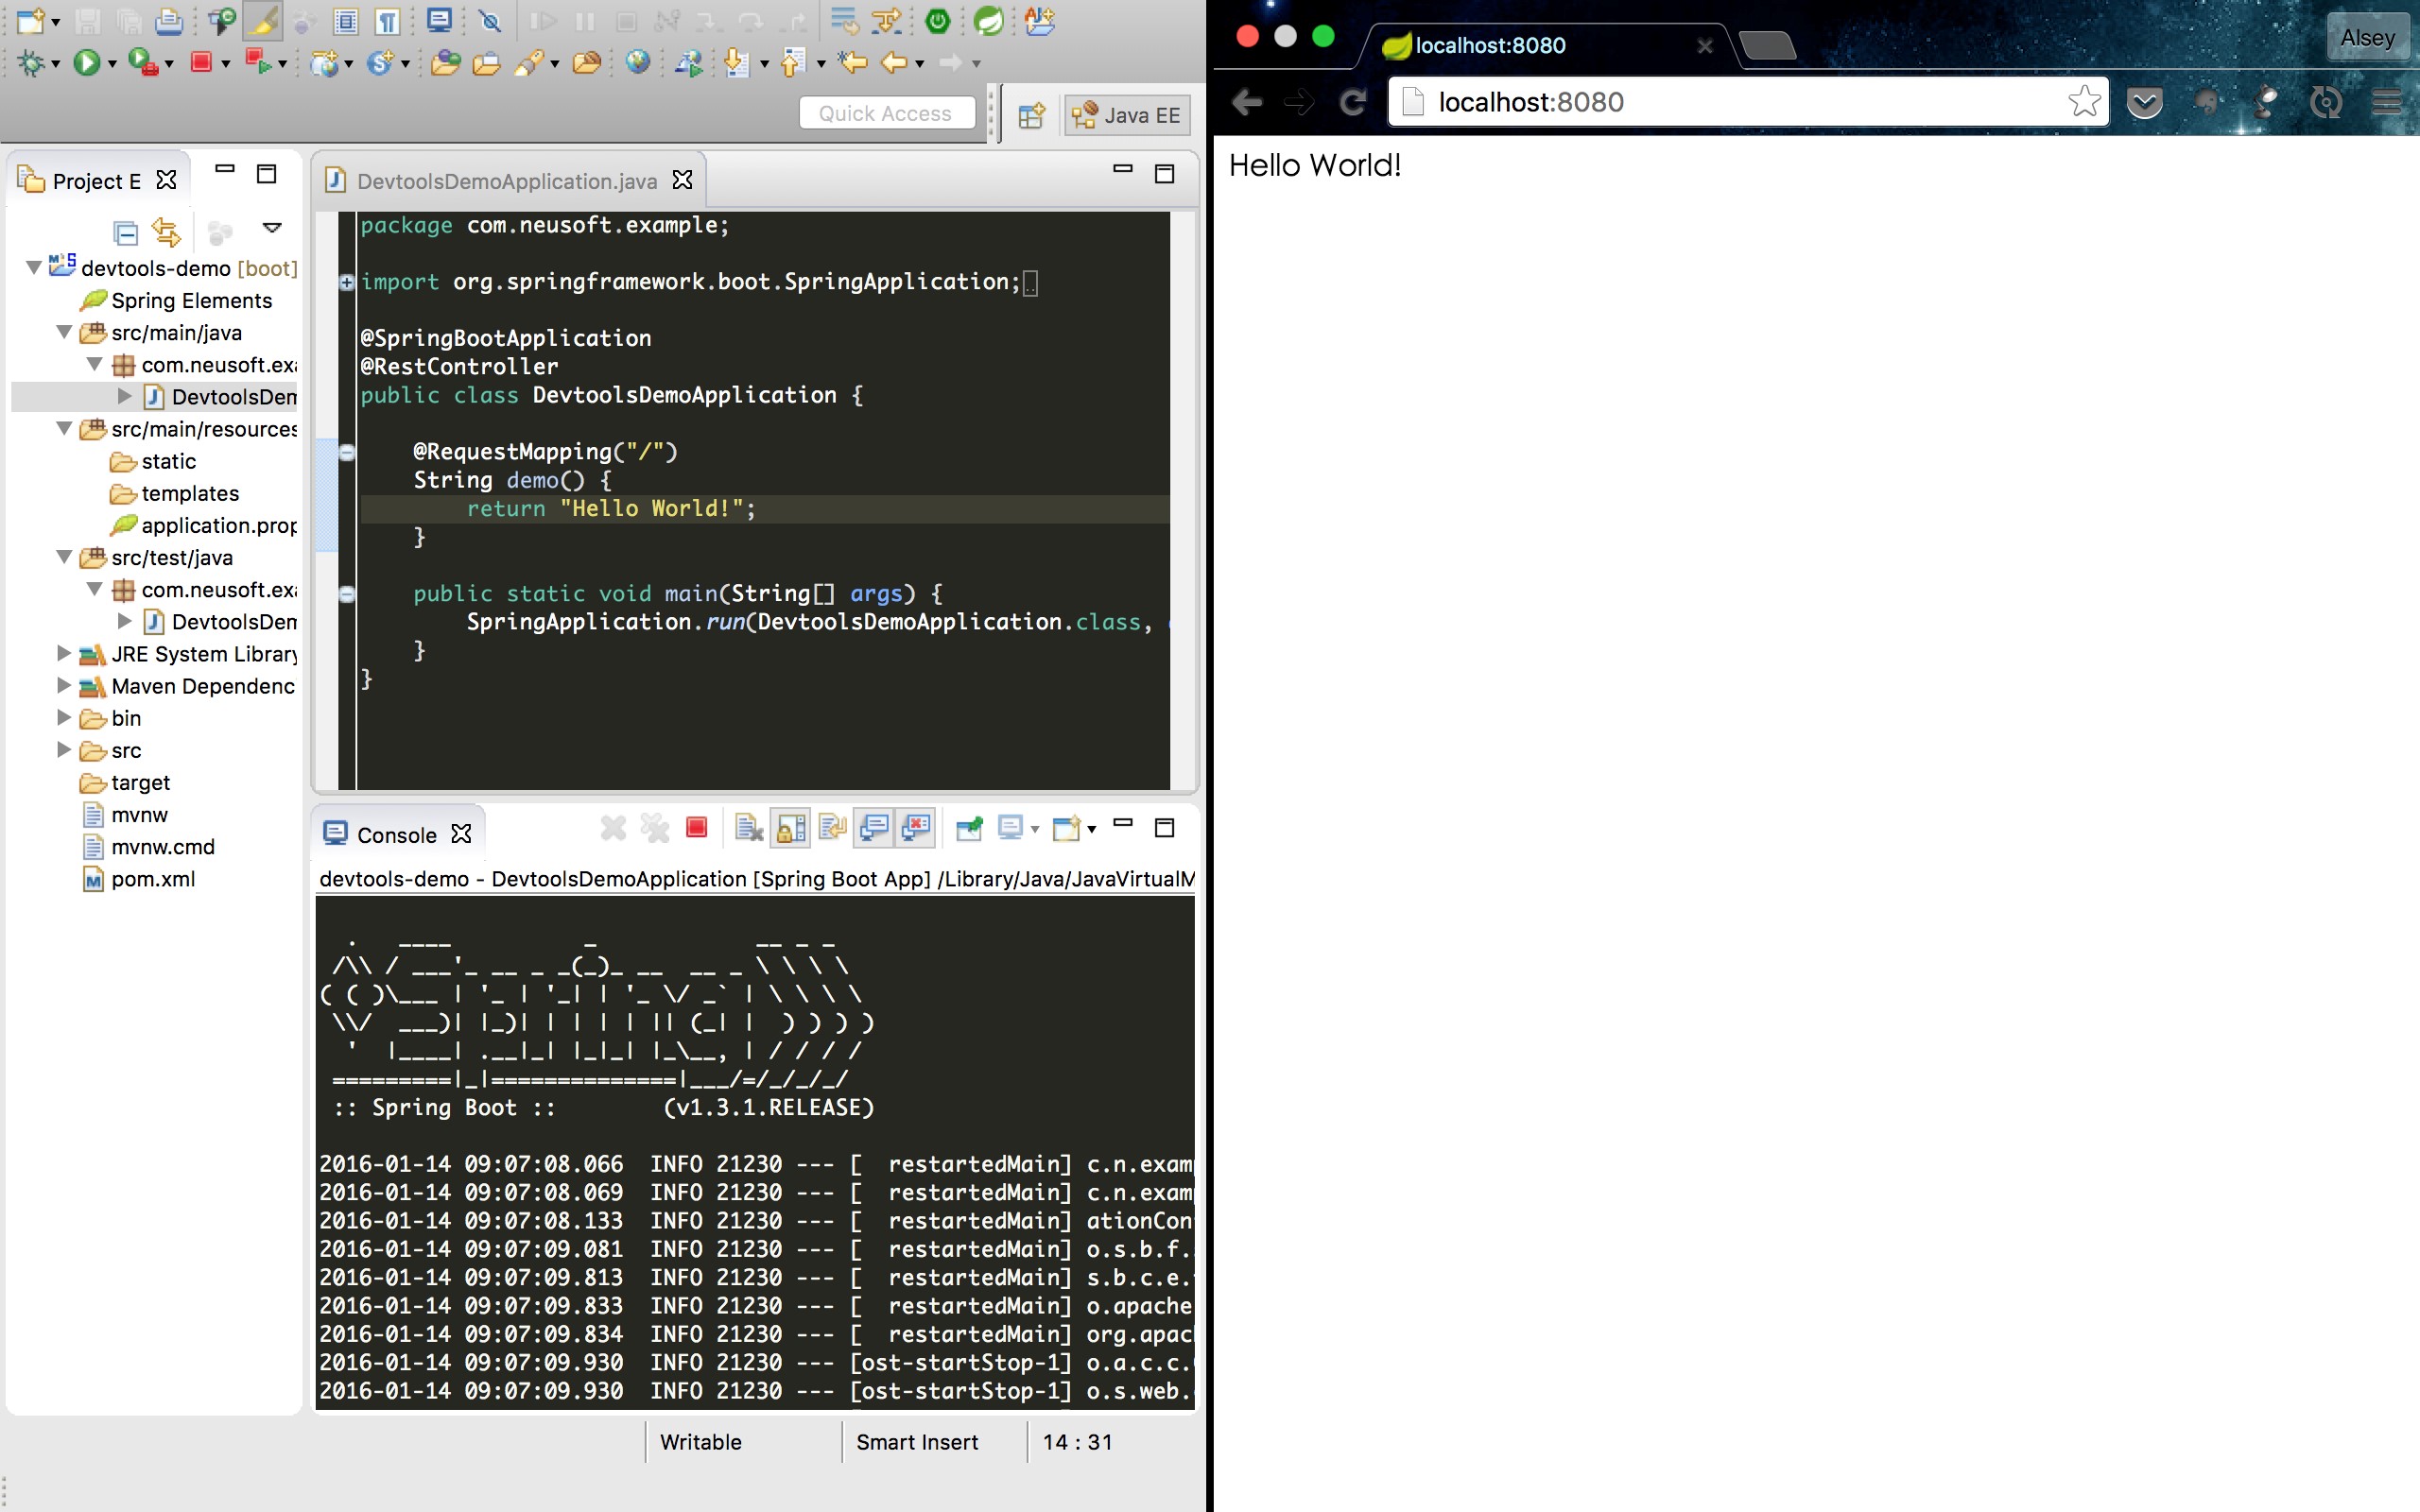Expand the Maven Dependencies node

63,685
